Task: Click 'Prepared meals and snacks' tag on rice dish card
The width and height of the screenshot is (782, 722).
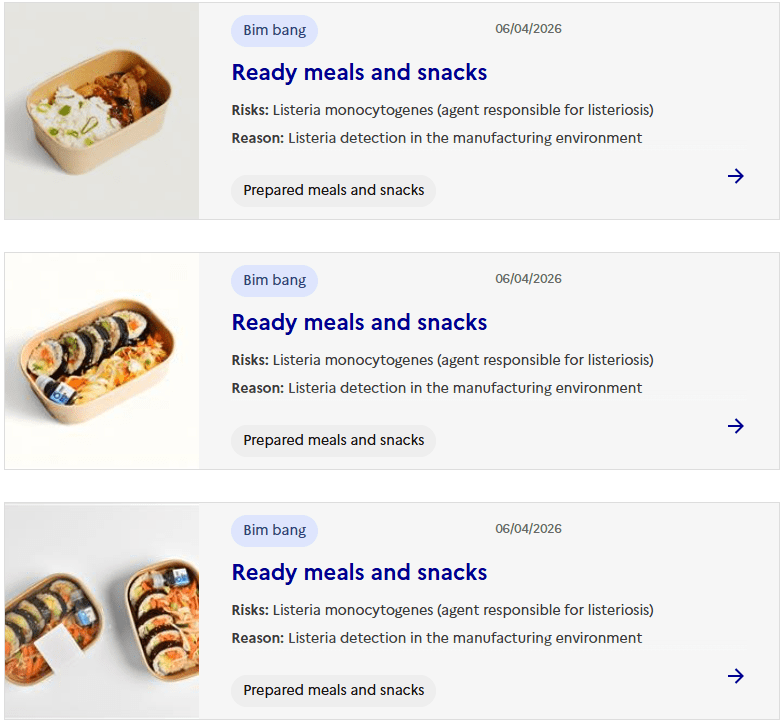Action: (x=333, y=190)
